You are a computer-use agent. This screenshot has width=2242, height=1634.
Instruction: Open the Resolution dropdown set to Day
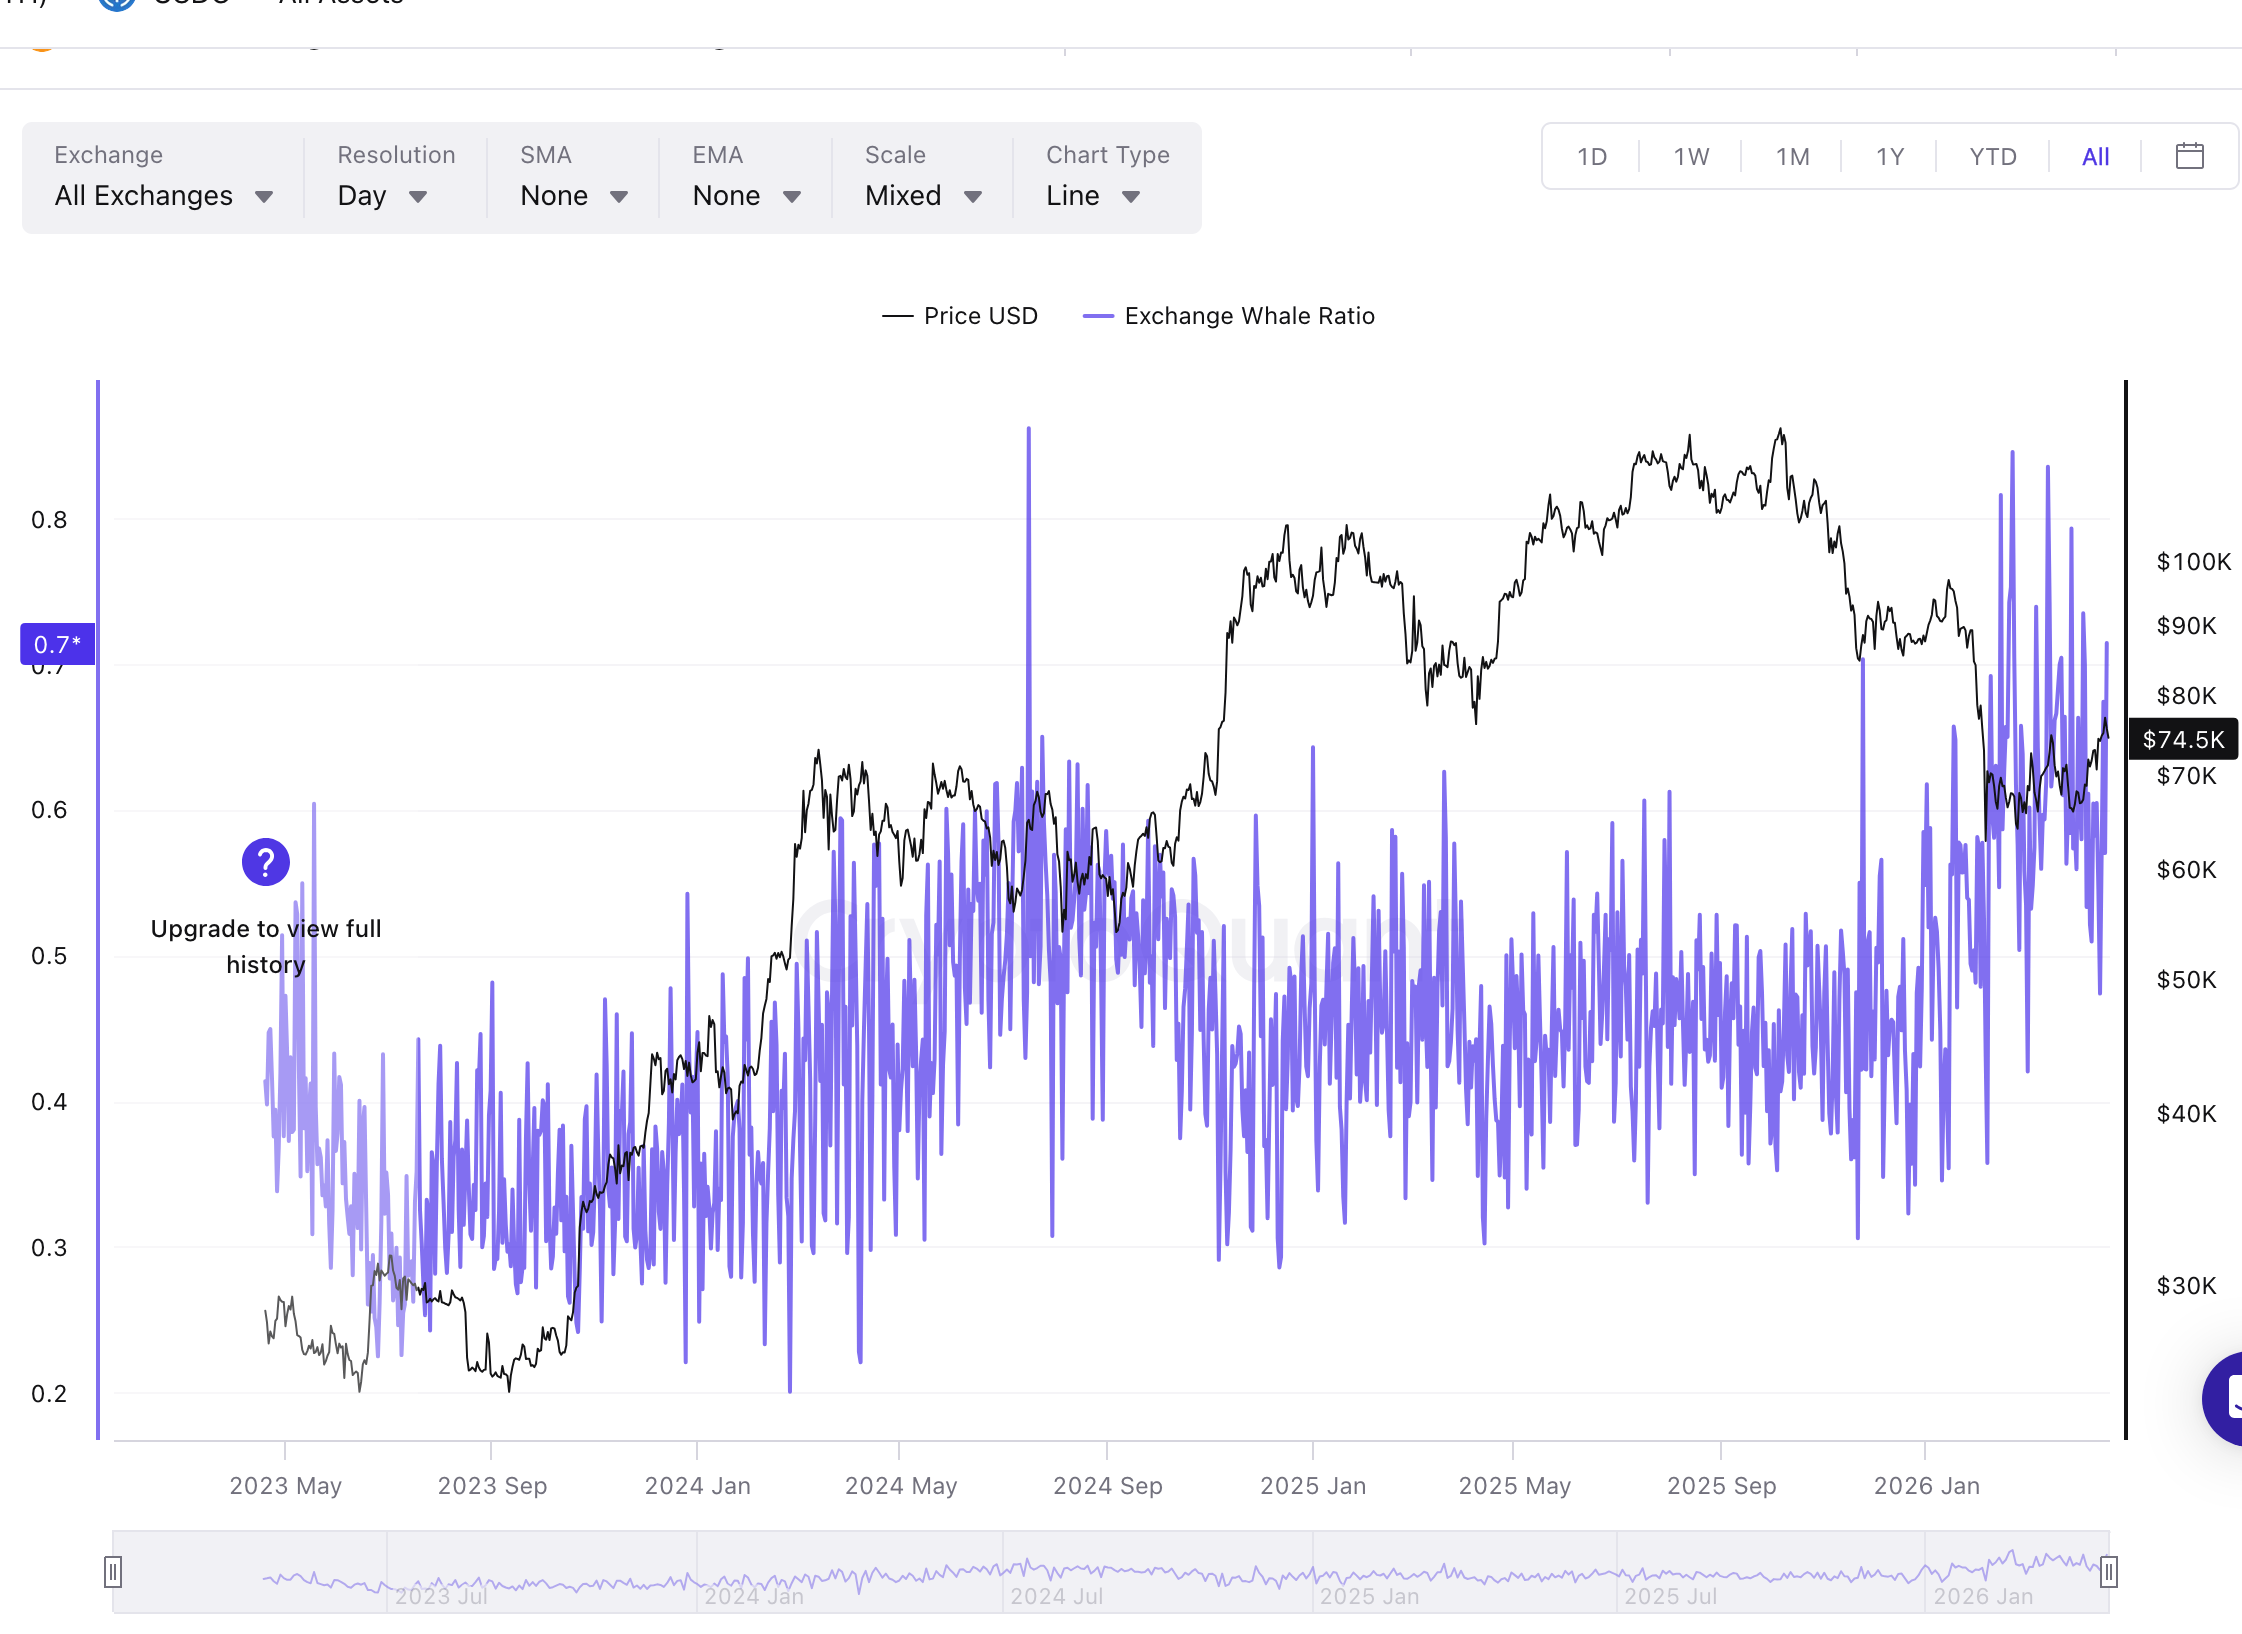click(396, 178)
